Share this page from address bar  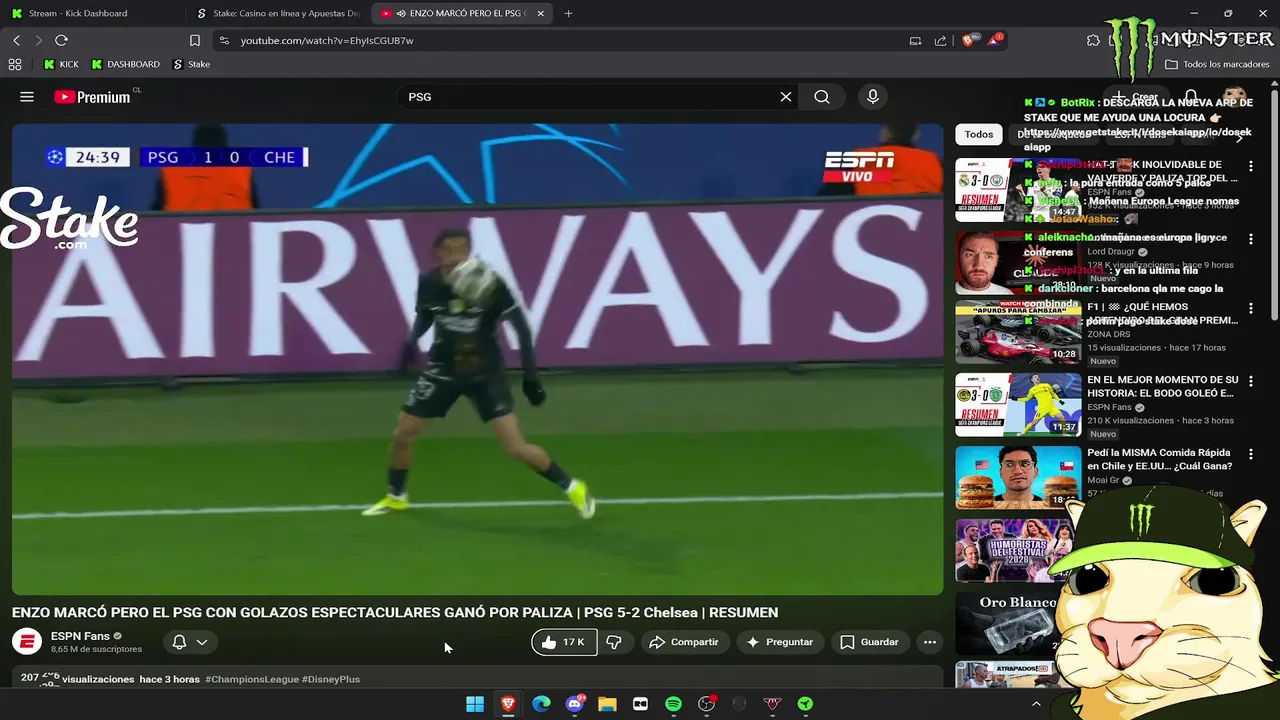(x=941, y=40)
